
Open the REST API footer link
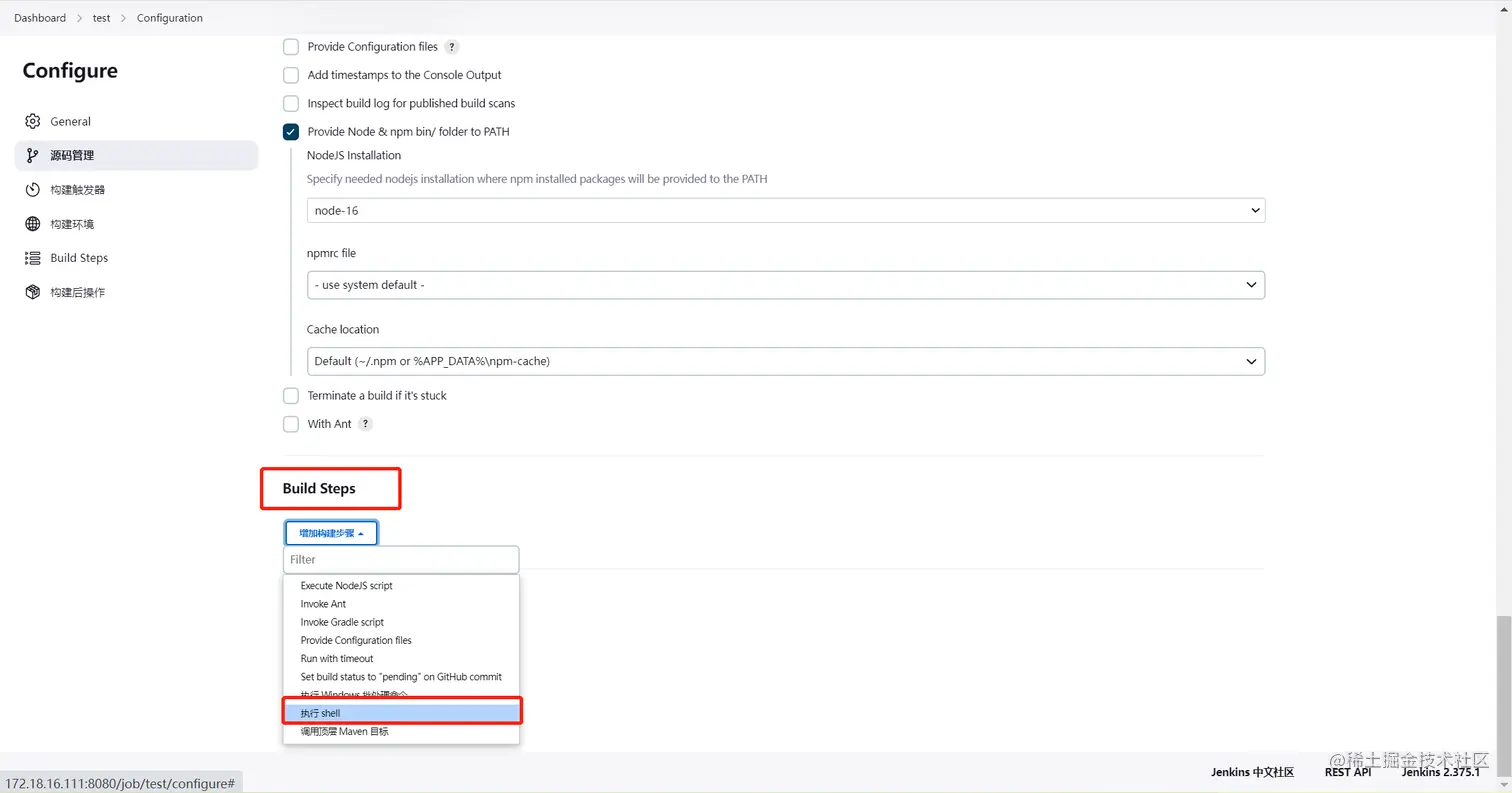[x=1348, y=772]
